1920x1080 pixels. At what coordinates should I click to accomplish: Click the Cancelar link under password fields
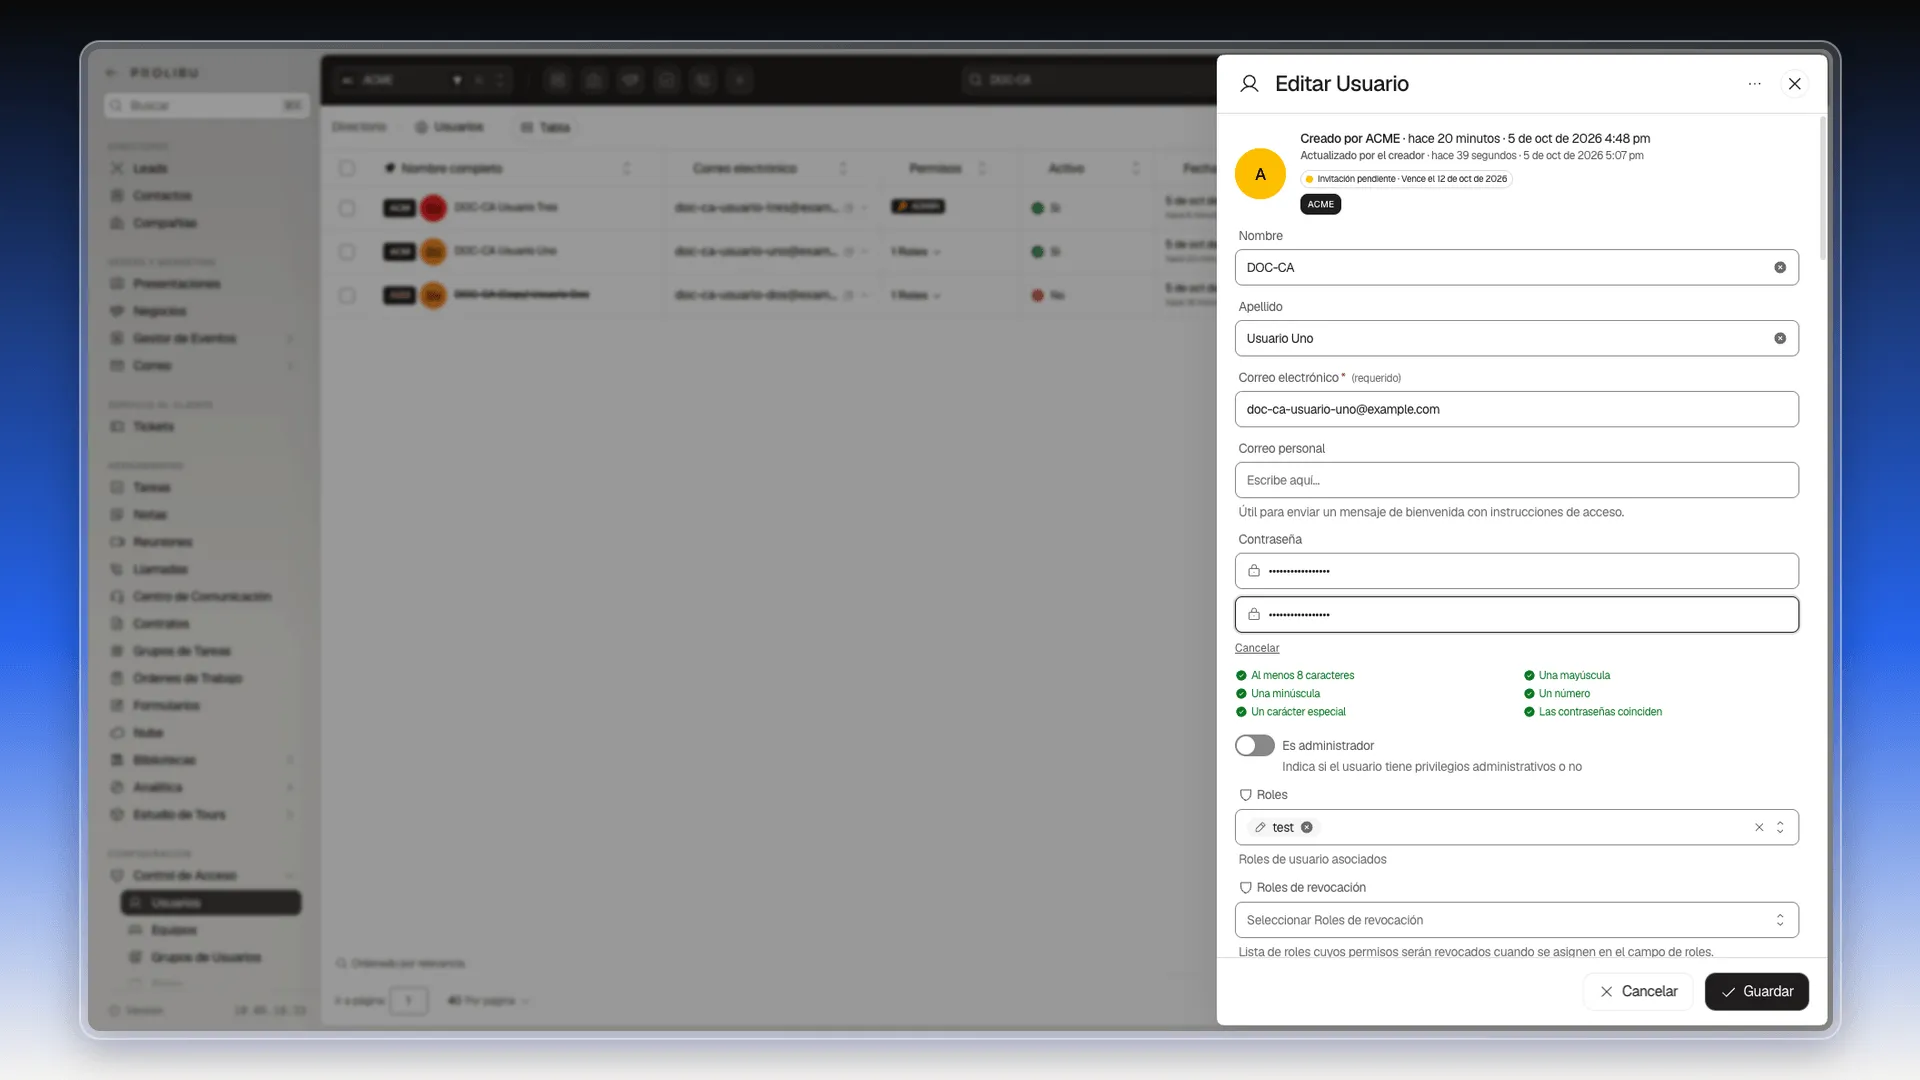pyautogui.click(x=1257, y=648)
